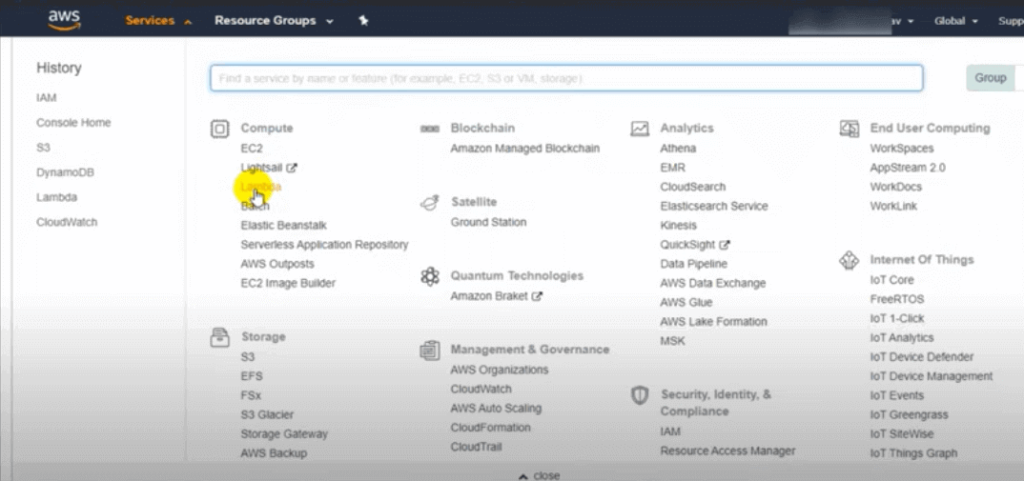The width and height of the screenshot is (1024, 481).
Task: Click the Management & Governance icon
Action: click(x=429, y=350)
